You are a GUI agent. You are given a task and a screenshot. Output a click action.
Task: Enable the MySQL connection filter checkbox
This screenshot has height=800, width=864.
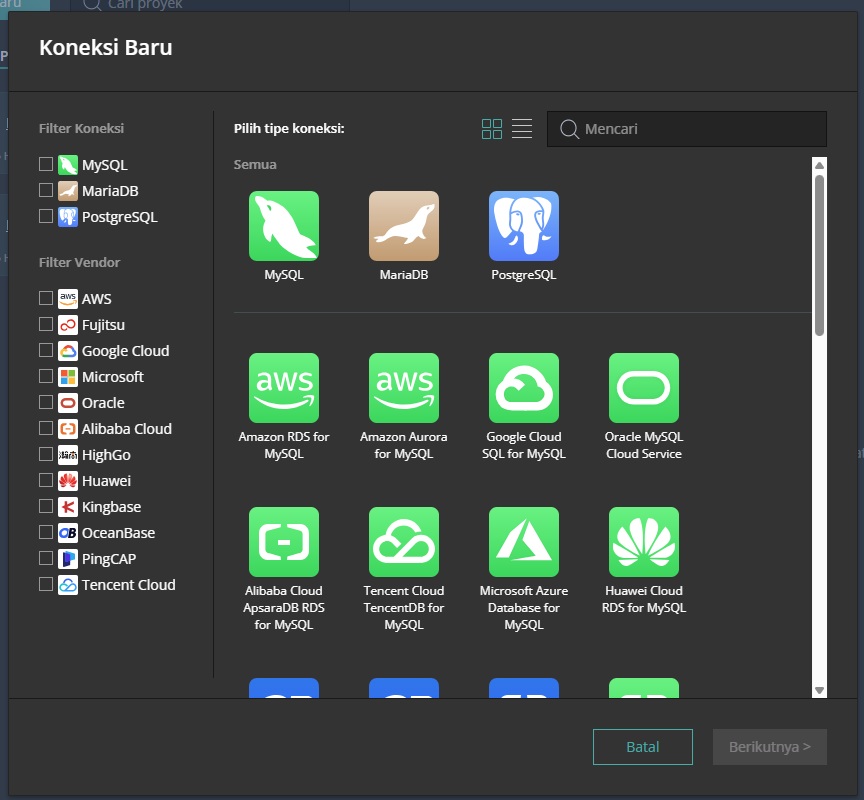point(46,164)
